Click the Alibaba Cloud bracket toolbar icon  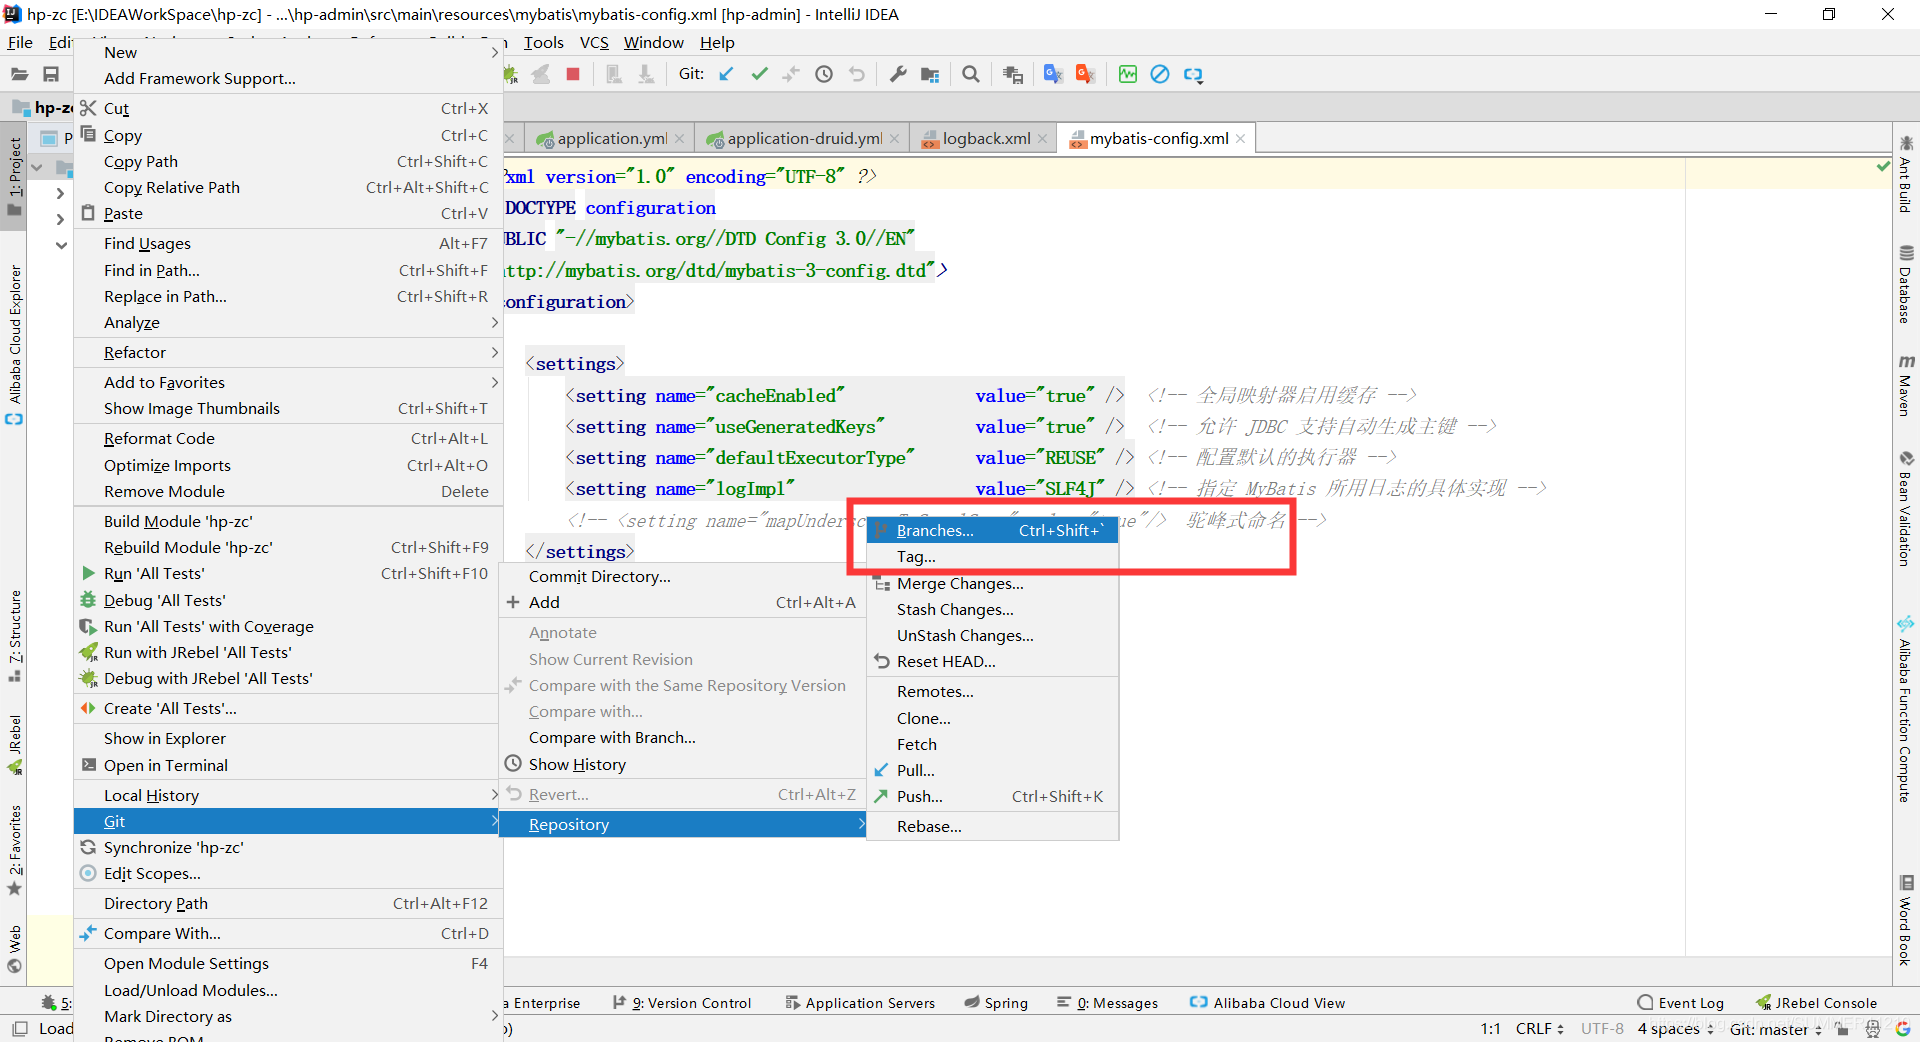(x=1193, y=74)
